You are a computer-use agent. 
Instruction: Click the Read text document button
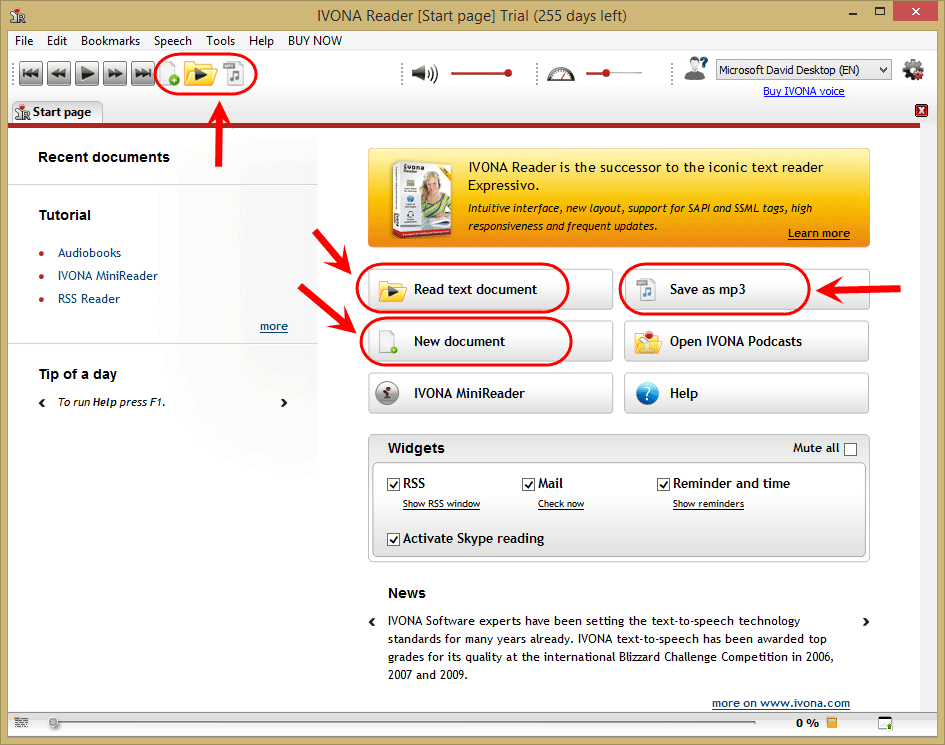coord(490,289)
